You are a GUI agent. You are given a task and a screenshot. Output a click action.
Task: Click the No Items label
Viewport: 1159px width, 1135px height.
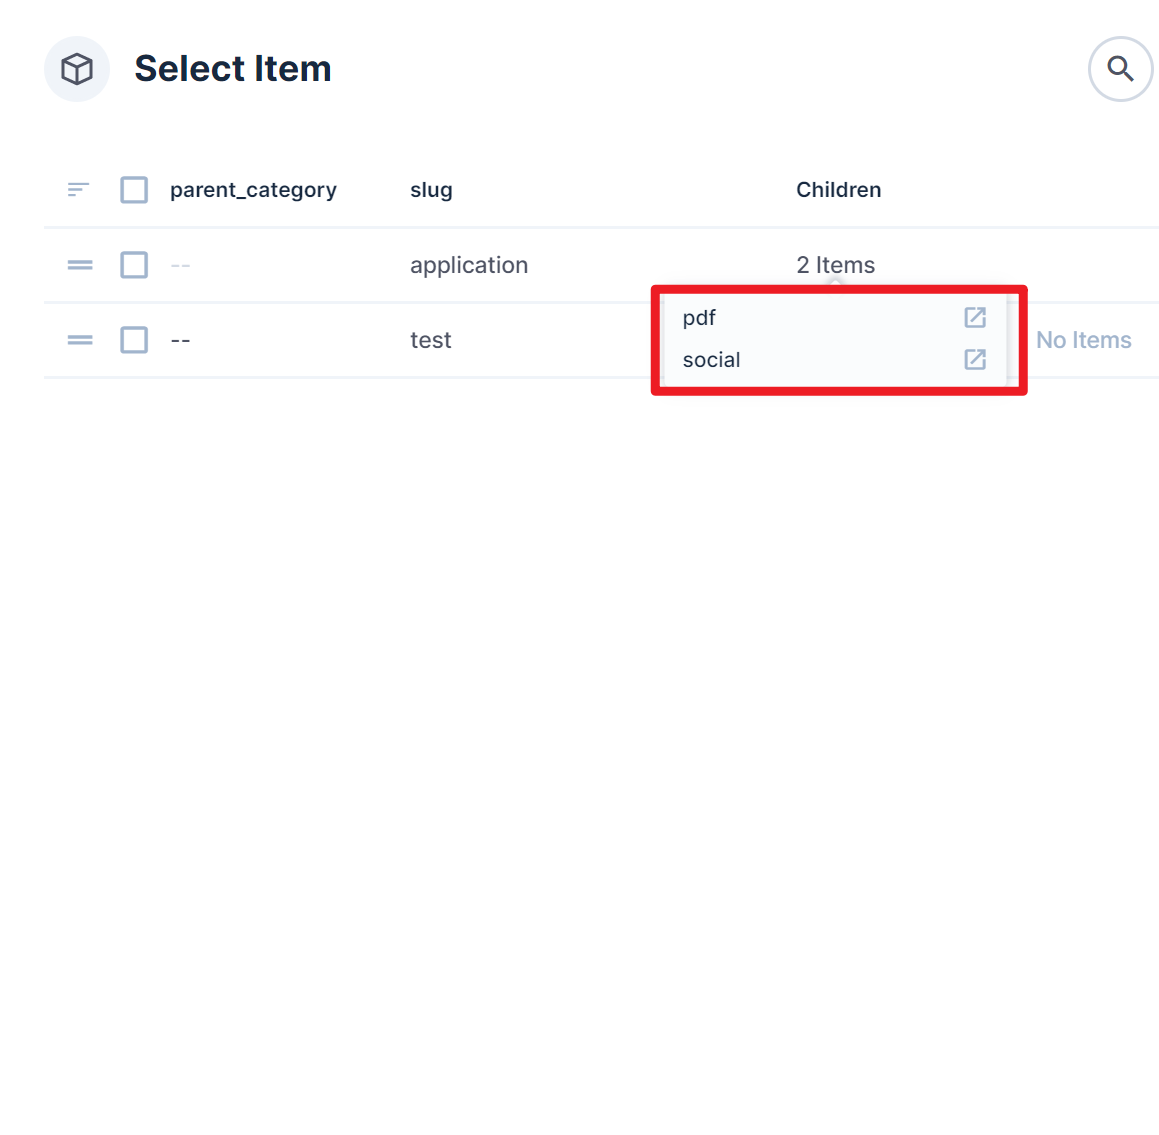[x=1083, y=339]
